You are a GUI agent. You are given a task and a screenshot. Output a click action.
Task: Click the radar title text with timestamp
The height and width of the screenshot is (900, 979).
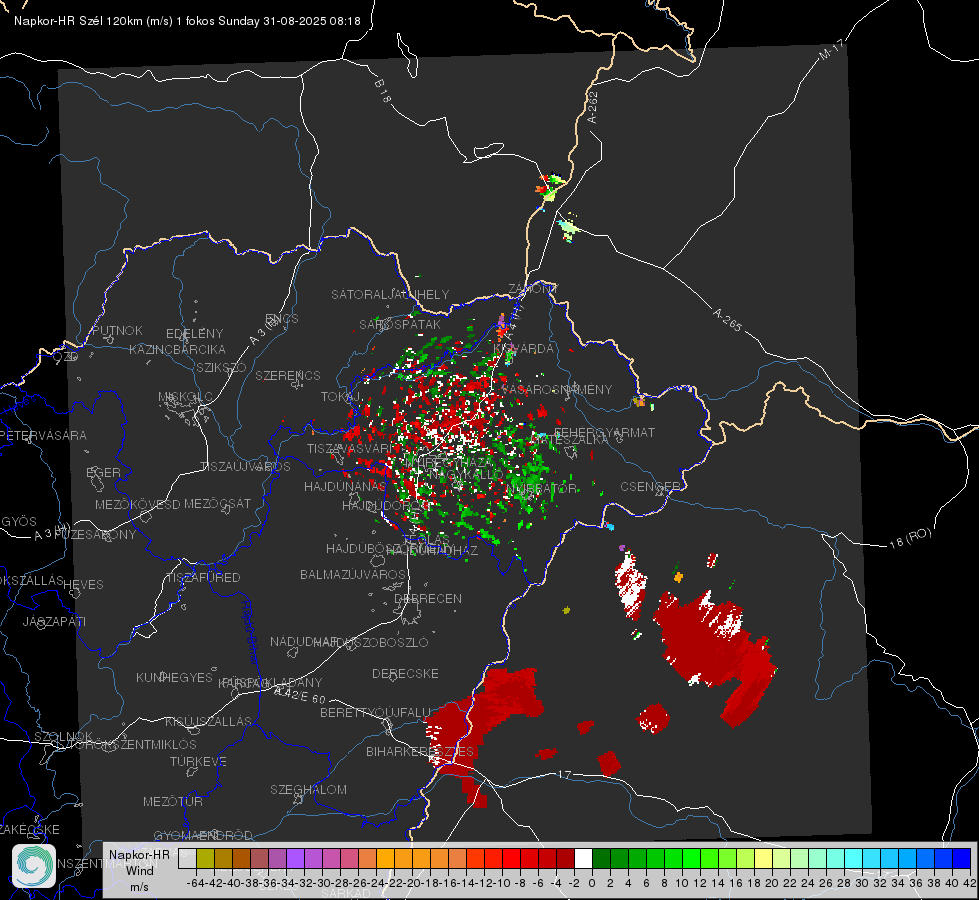187,21
